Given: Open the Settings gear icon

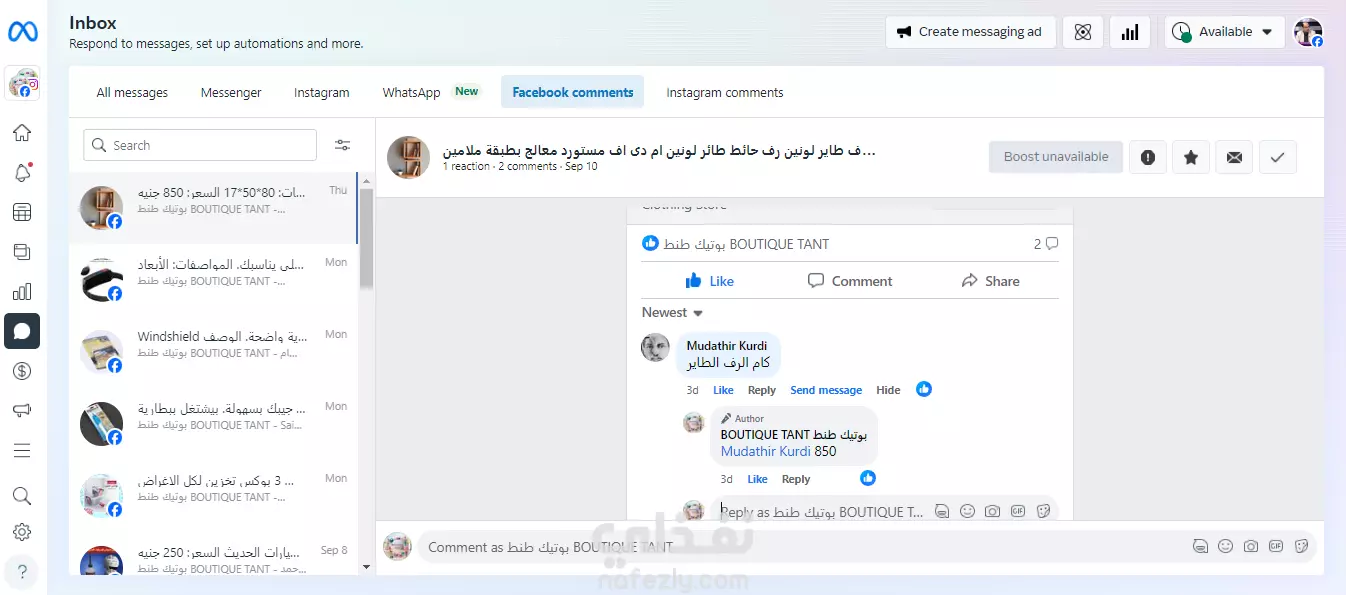Looking at the screenshot, I should (x=22, y=532).
